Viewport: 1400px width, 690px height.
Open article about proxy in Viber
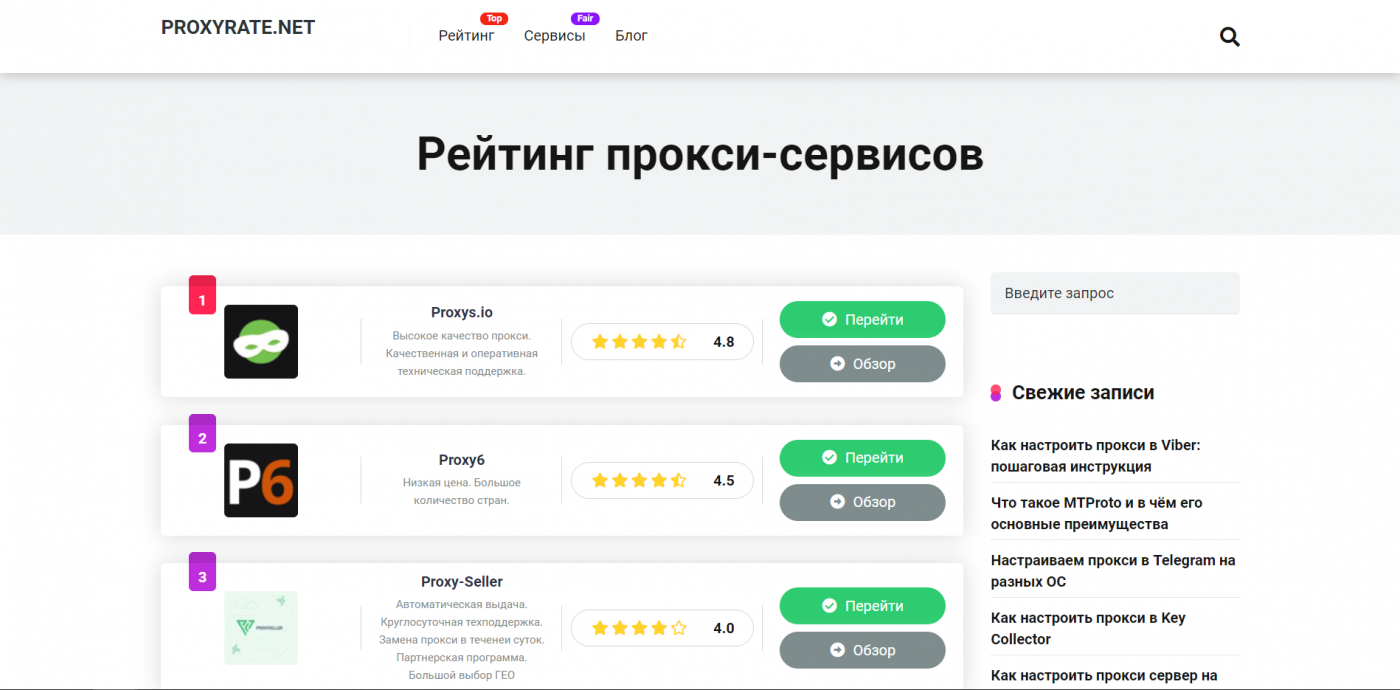[x=1095, y=456]
